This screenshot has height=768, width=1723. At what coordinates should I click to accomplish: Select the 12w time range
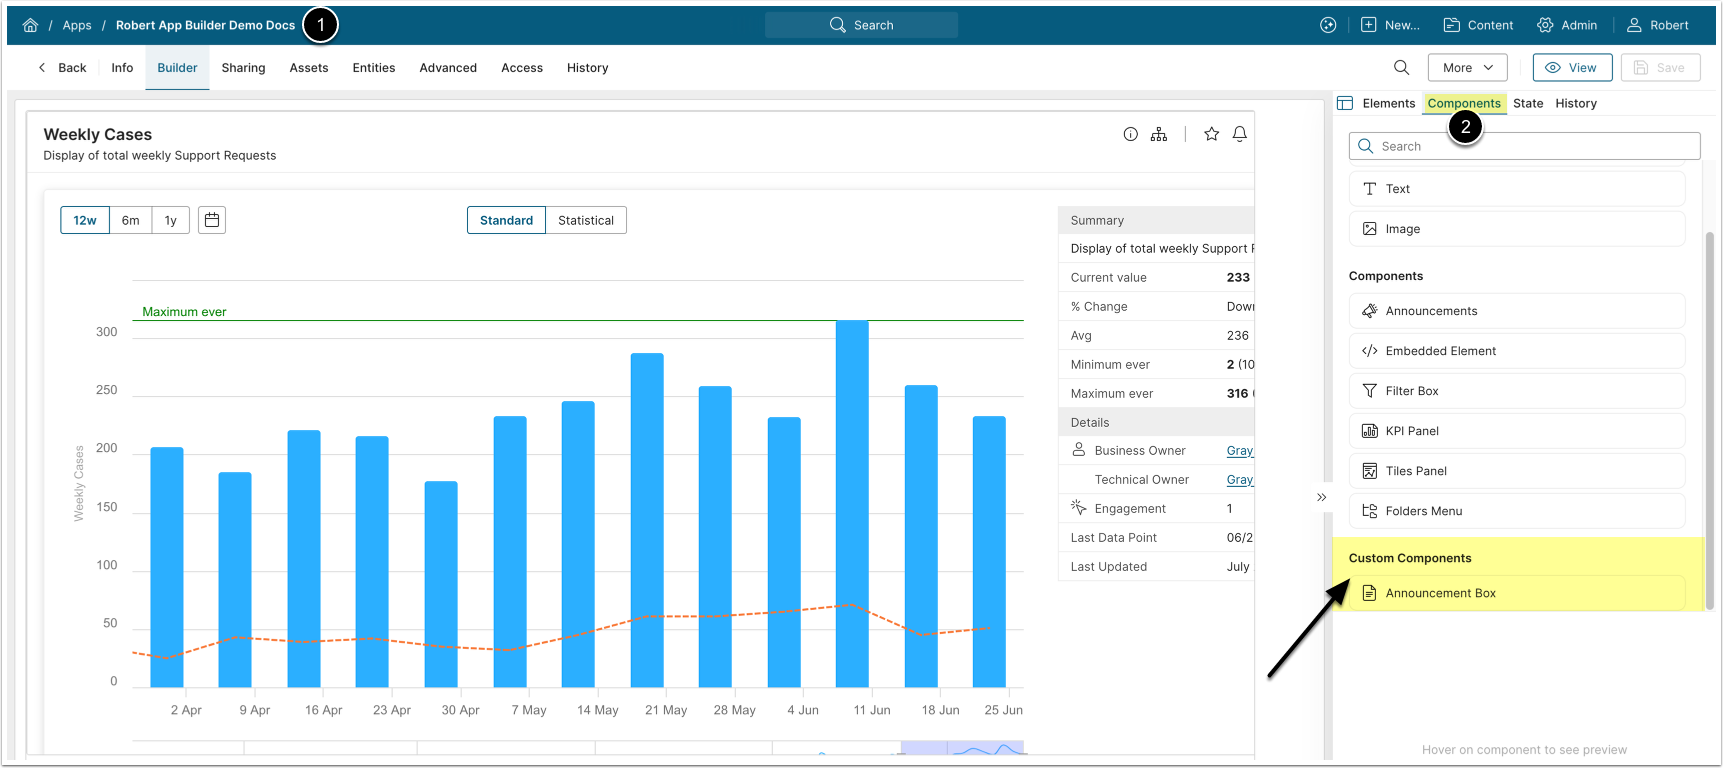[85, 220]
